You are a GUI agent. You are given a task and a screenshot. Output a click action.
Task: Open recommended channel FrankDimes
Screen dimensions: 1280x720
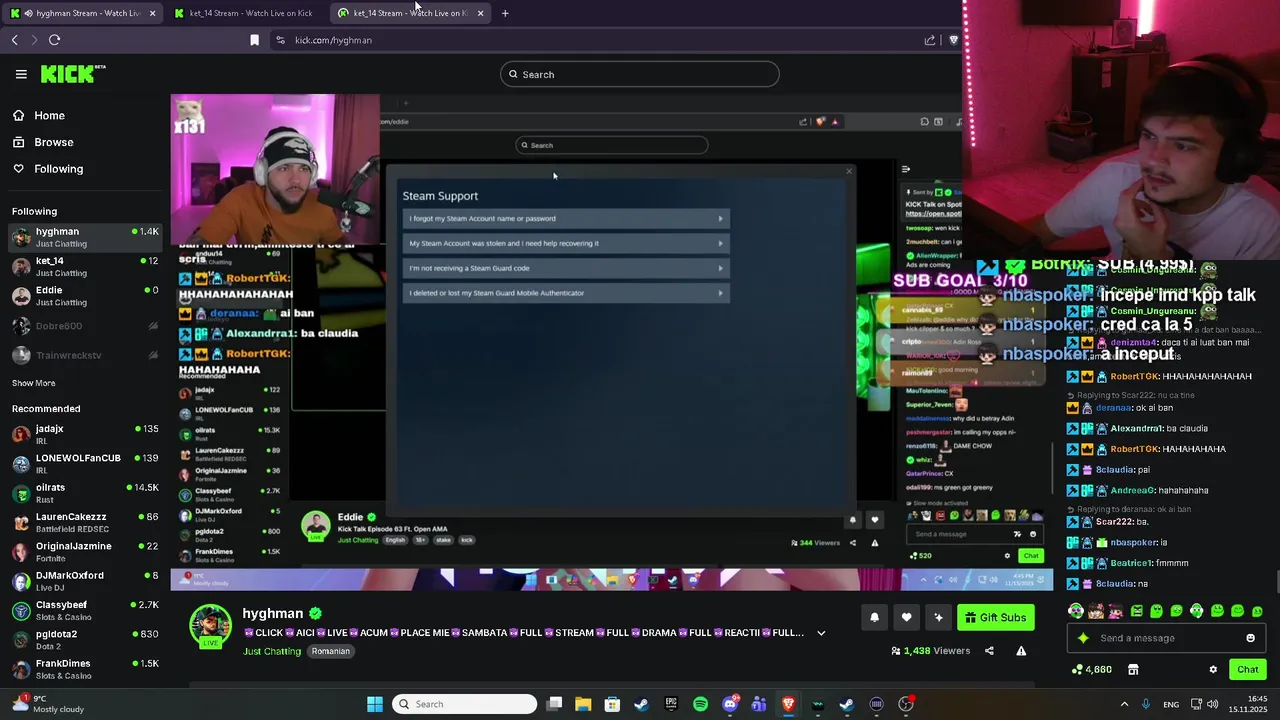pyautogui.click(x=85, y=669)
